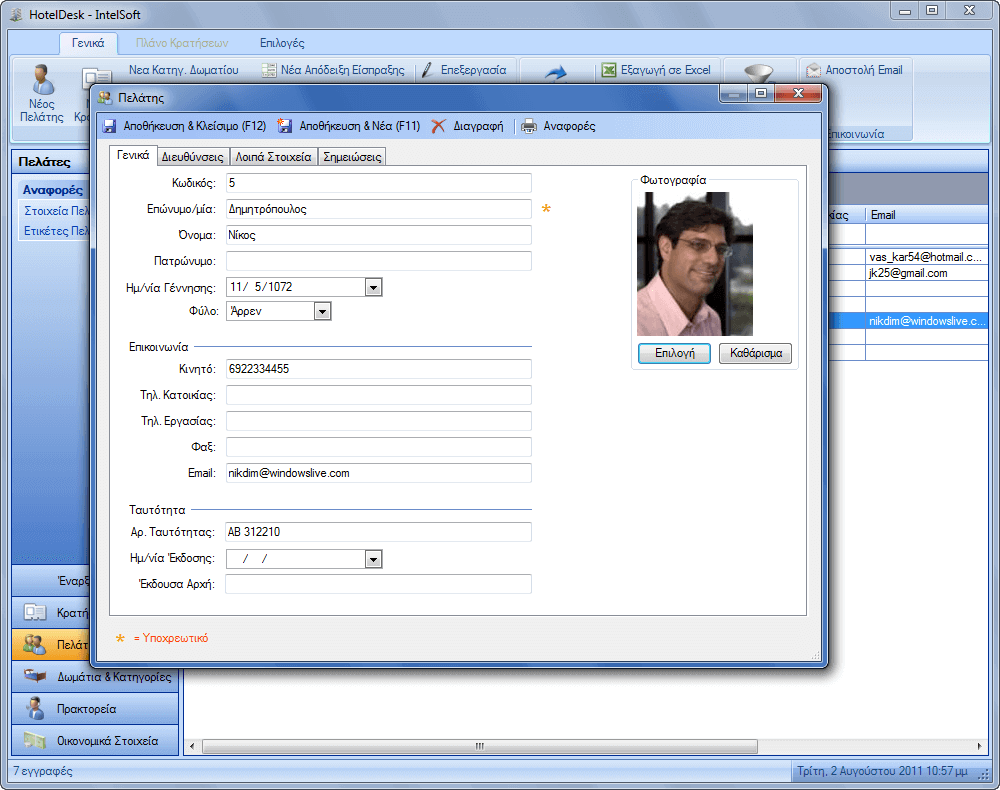Click the Καθάρισμα button under the photo
The image size is (1000, 790).
(x=755, y=354)
